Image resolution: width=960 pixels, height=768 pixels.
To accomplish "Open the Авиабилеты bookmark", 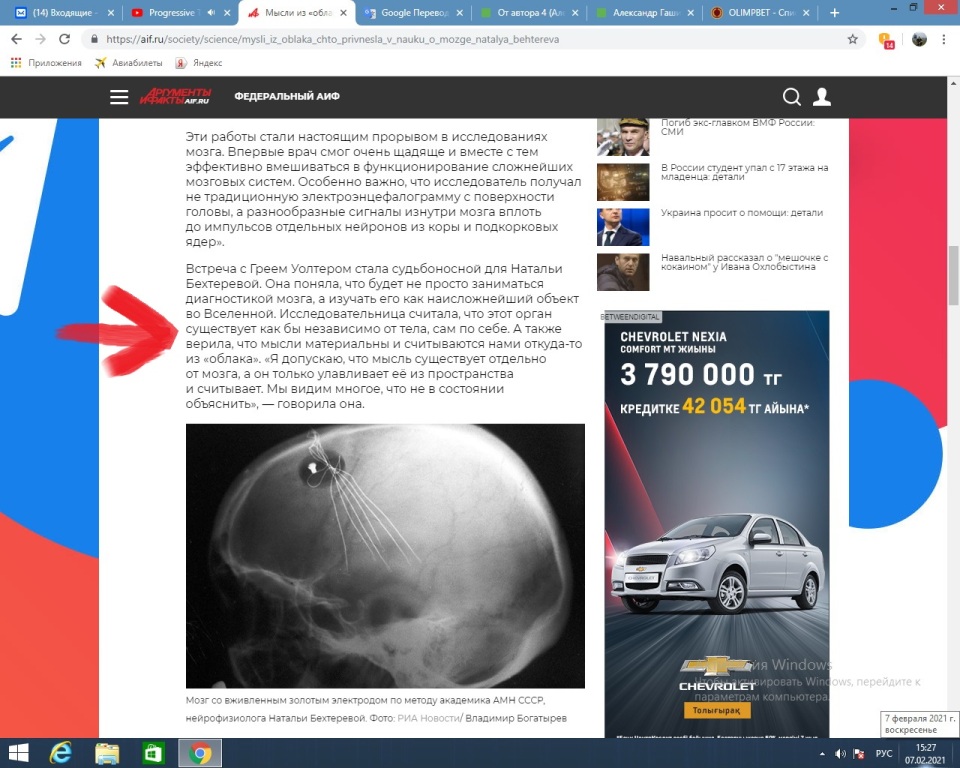I will [x=129, y=62].
